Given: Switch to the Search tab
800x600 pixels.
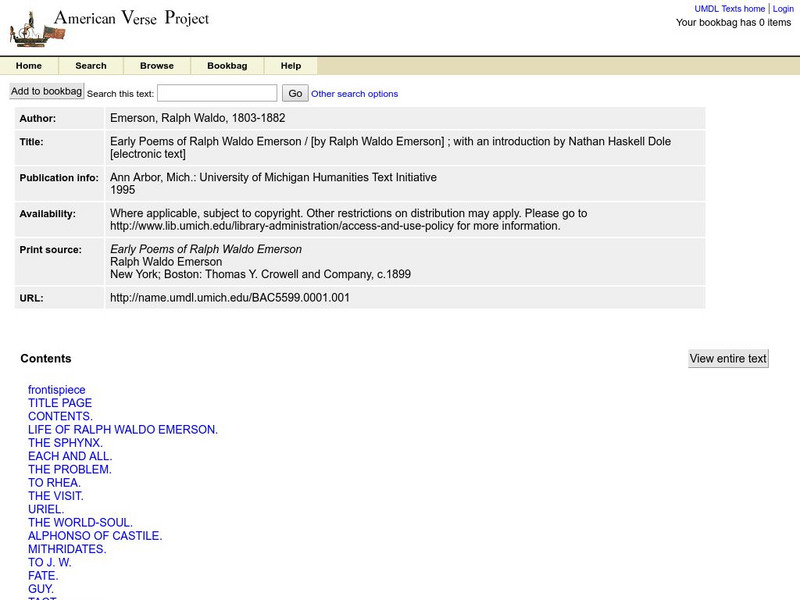Looking at the screenshot, I should [91, 65].
